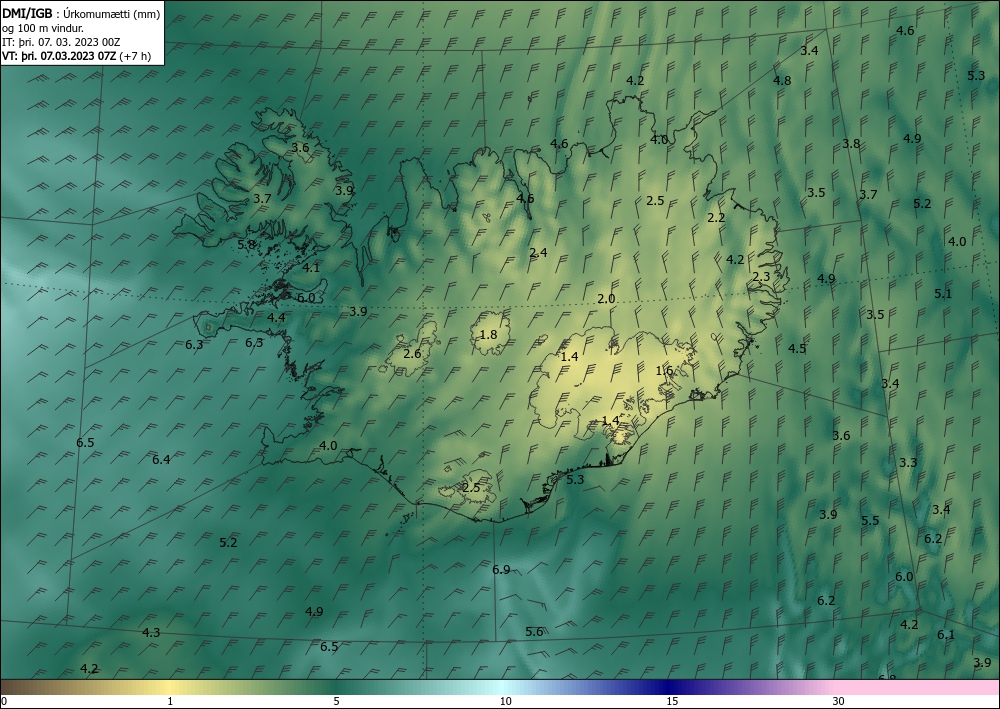
Task: Click the 2.6 value on the Langjökull glacier
Action: pyautogui.click(x=413, y=353)
